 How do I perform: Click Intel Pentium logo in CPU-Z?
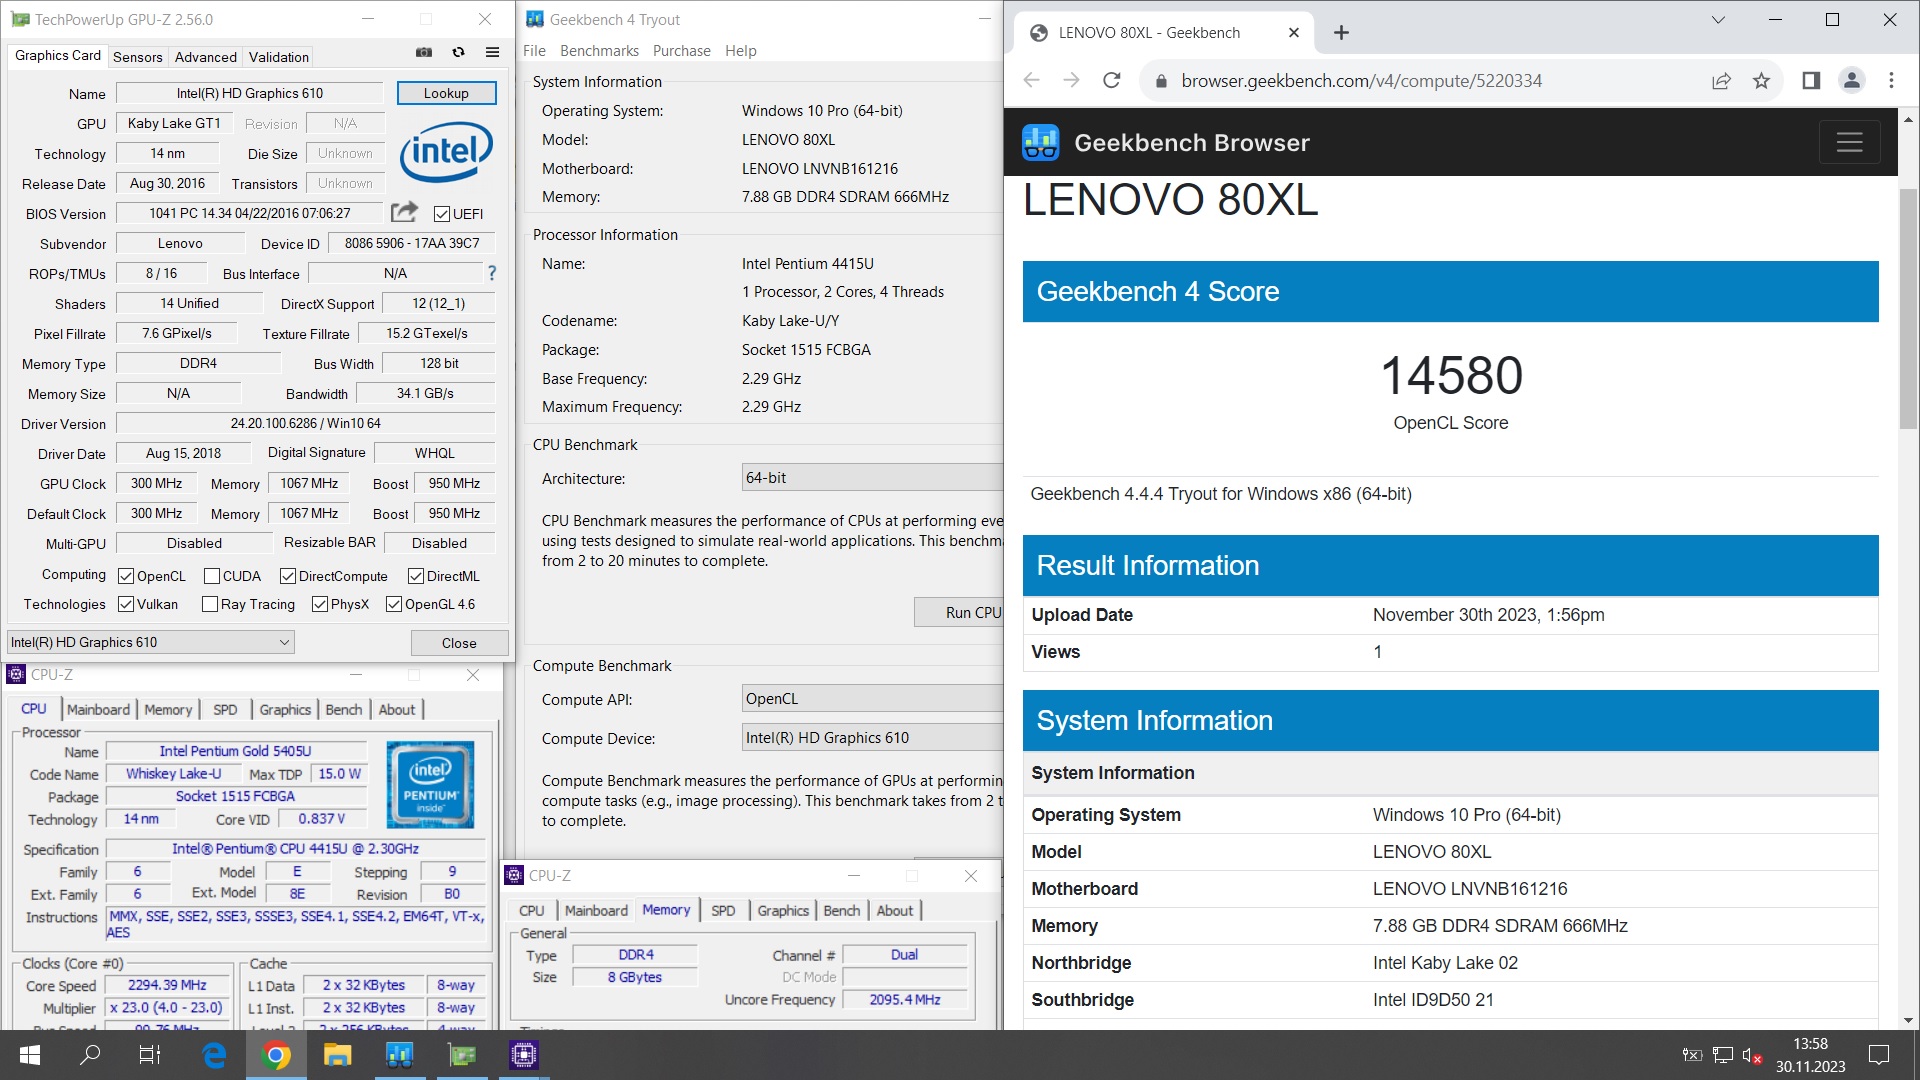pos(431,784)
